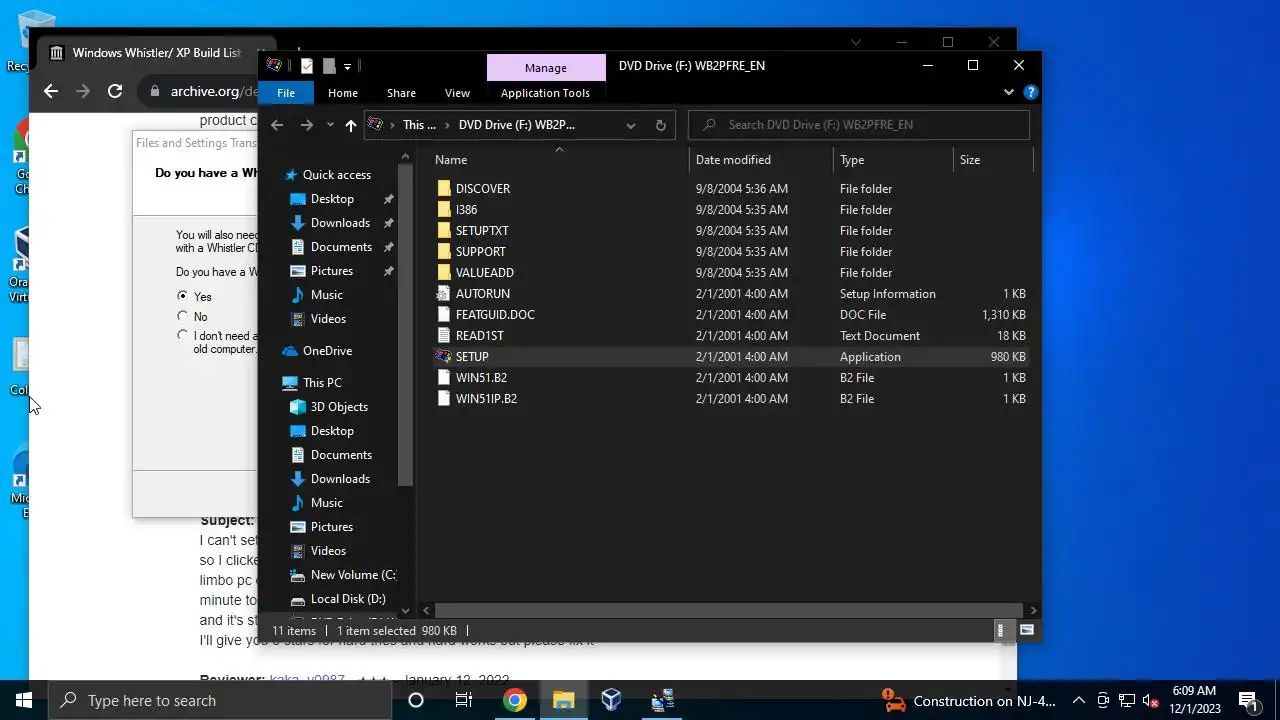This screenshot has height=720, width=1280.
Task: Sort files by Size column
Action: point(970,160)
